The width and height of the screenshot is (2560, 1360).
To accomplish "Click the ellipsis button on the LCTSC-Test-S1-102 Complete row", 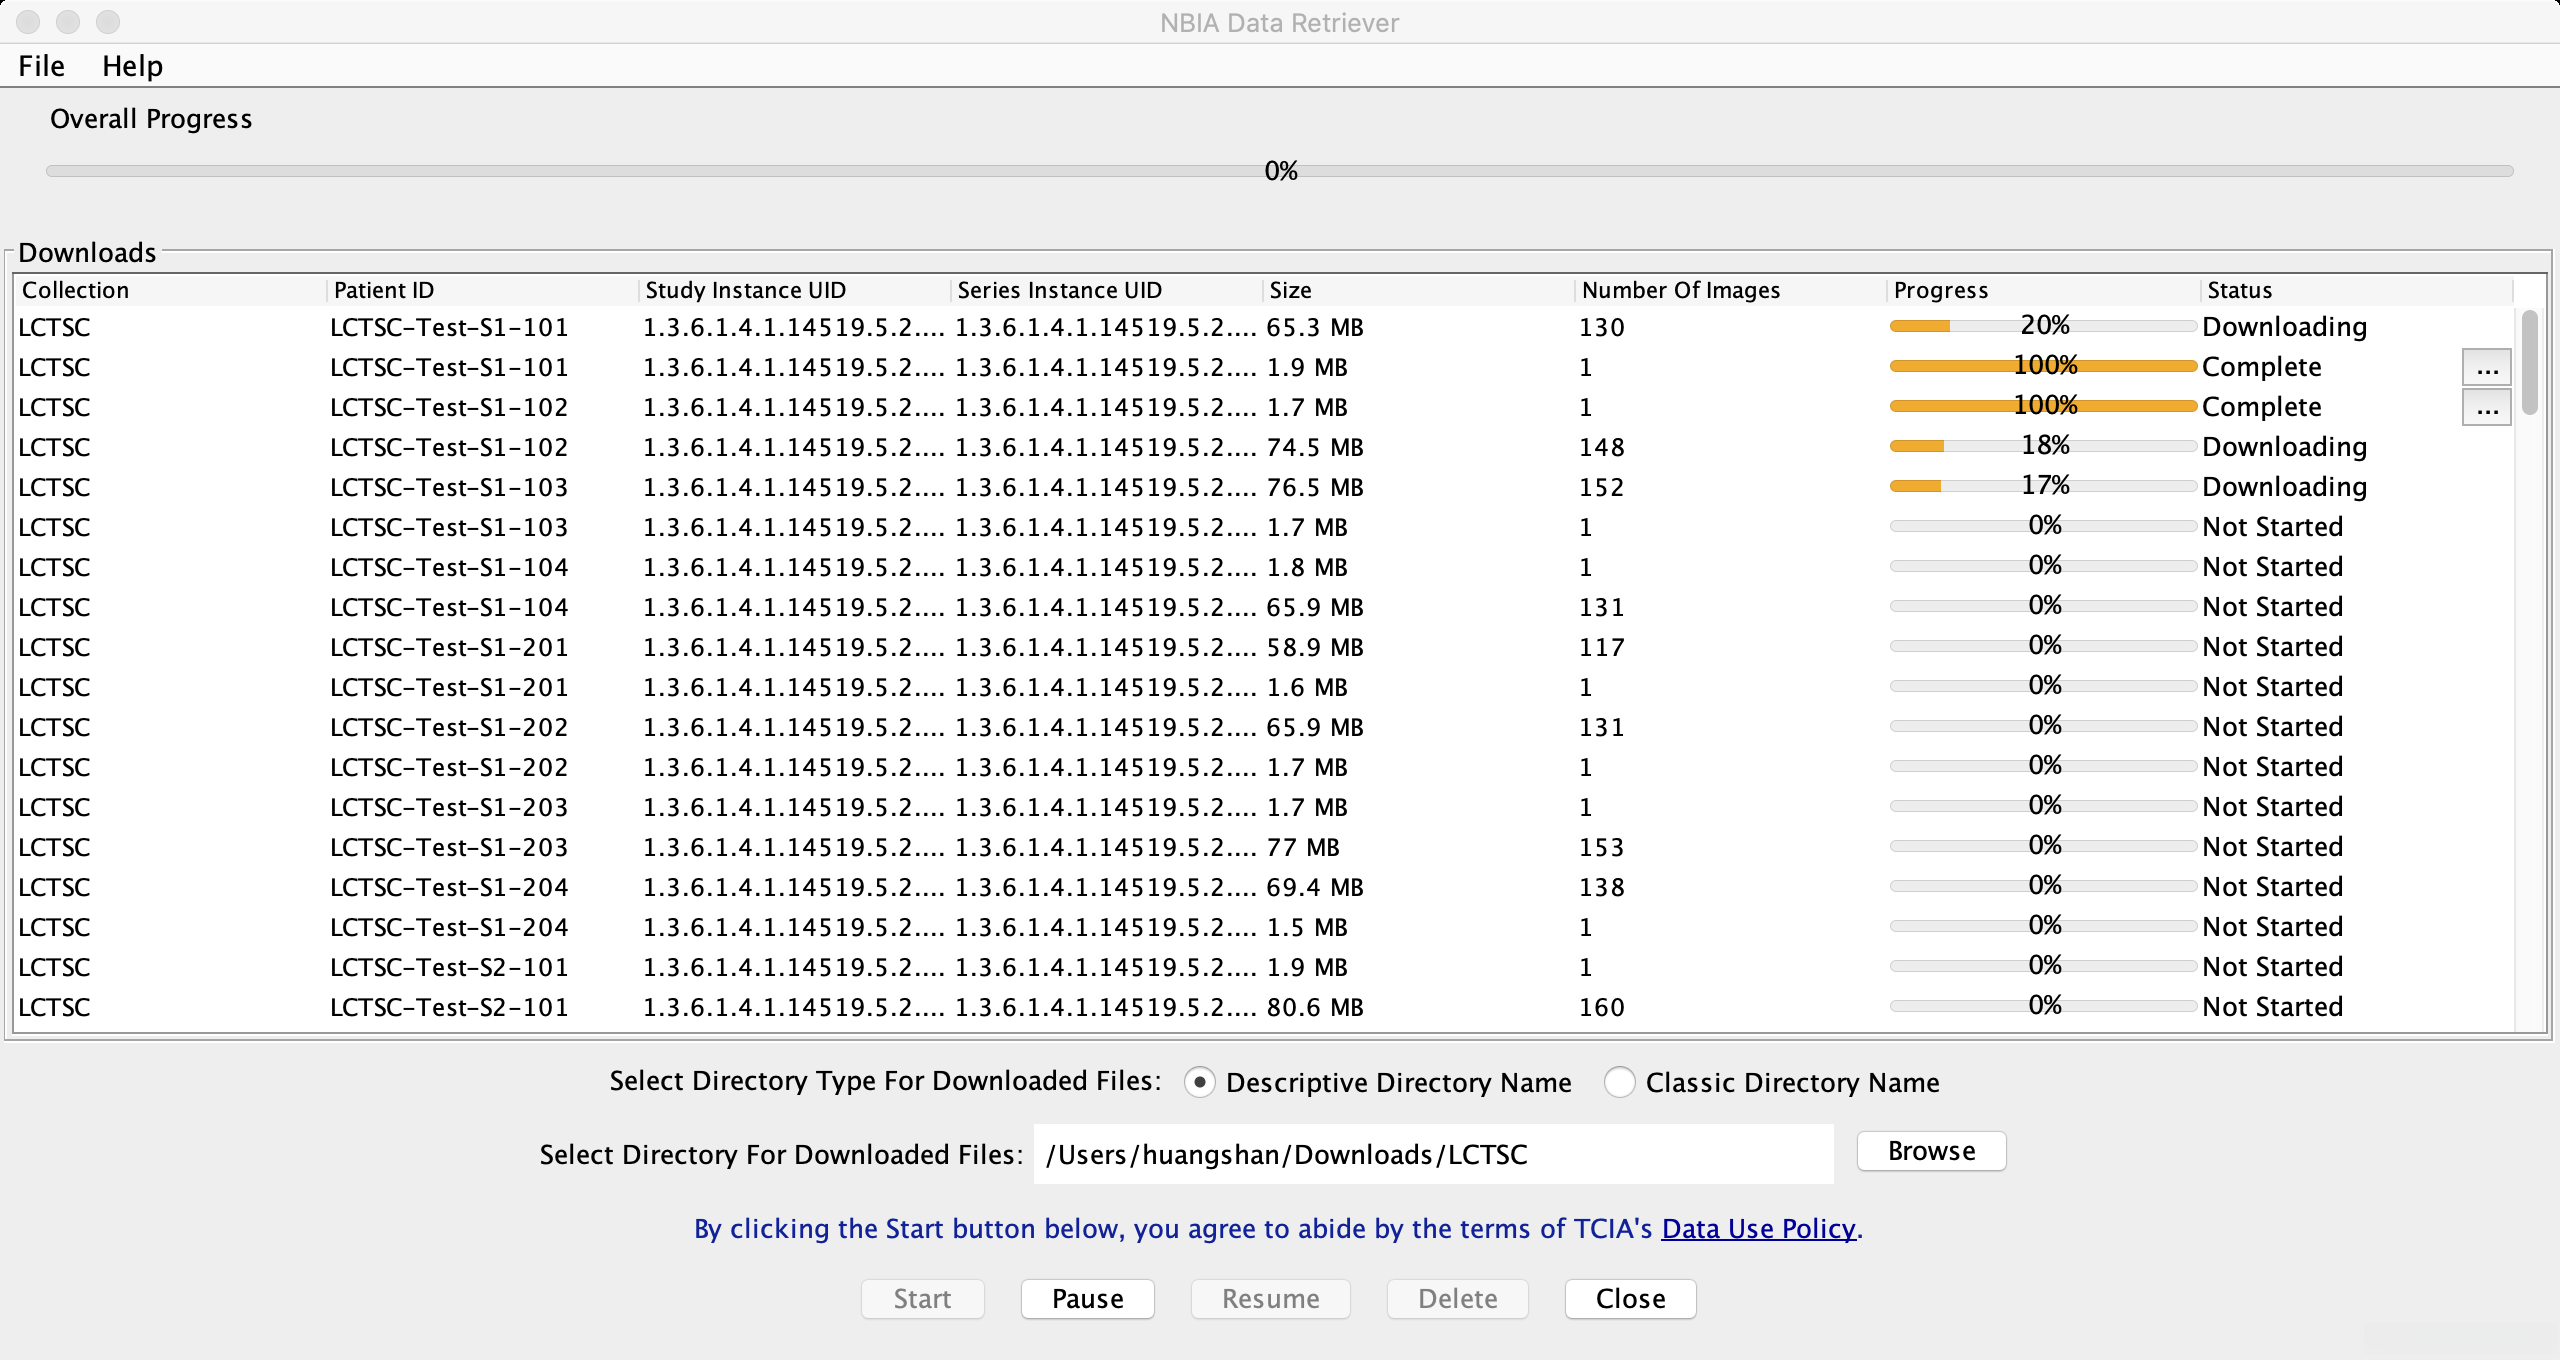I will (2486, 408).
